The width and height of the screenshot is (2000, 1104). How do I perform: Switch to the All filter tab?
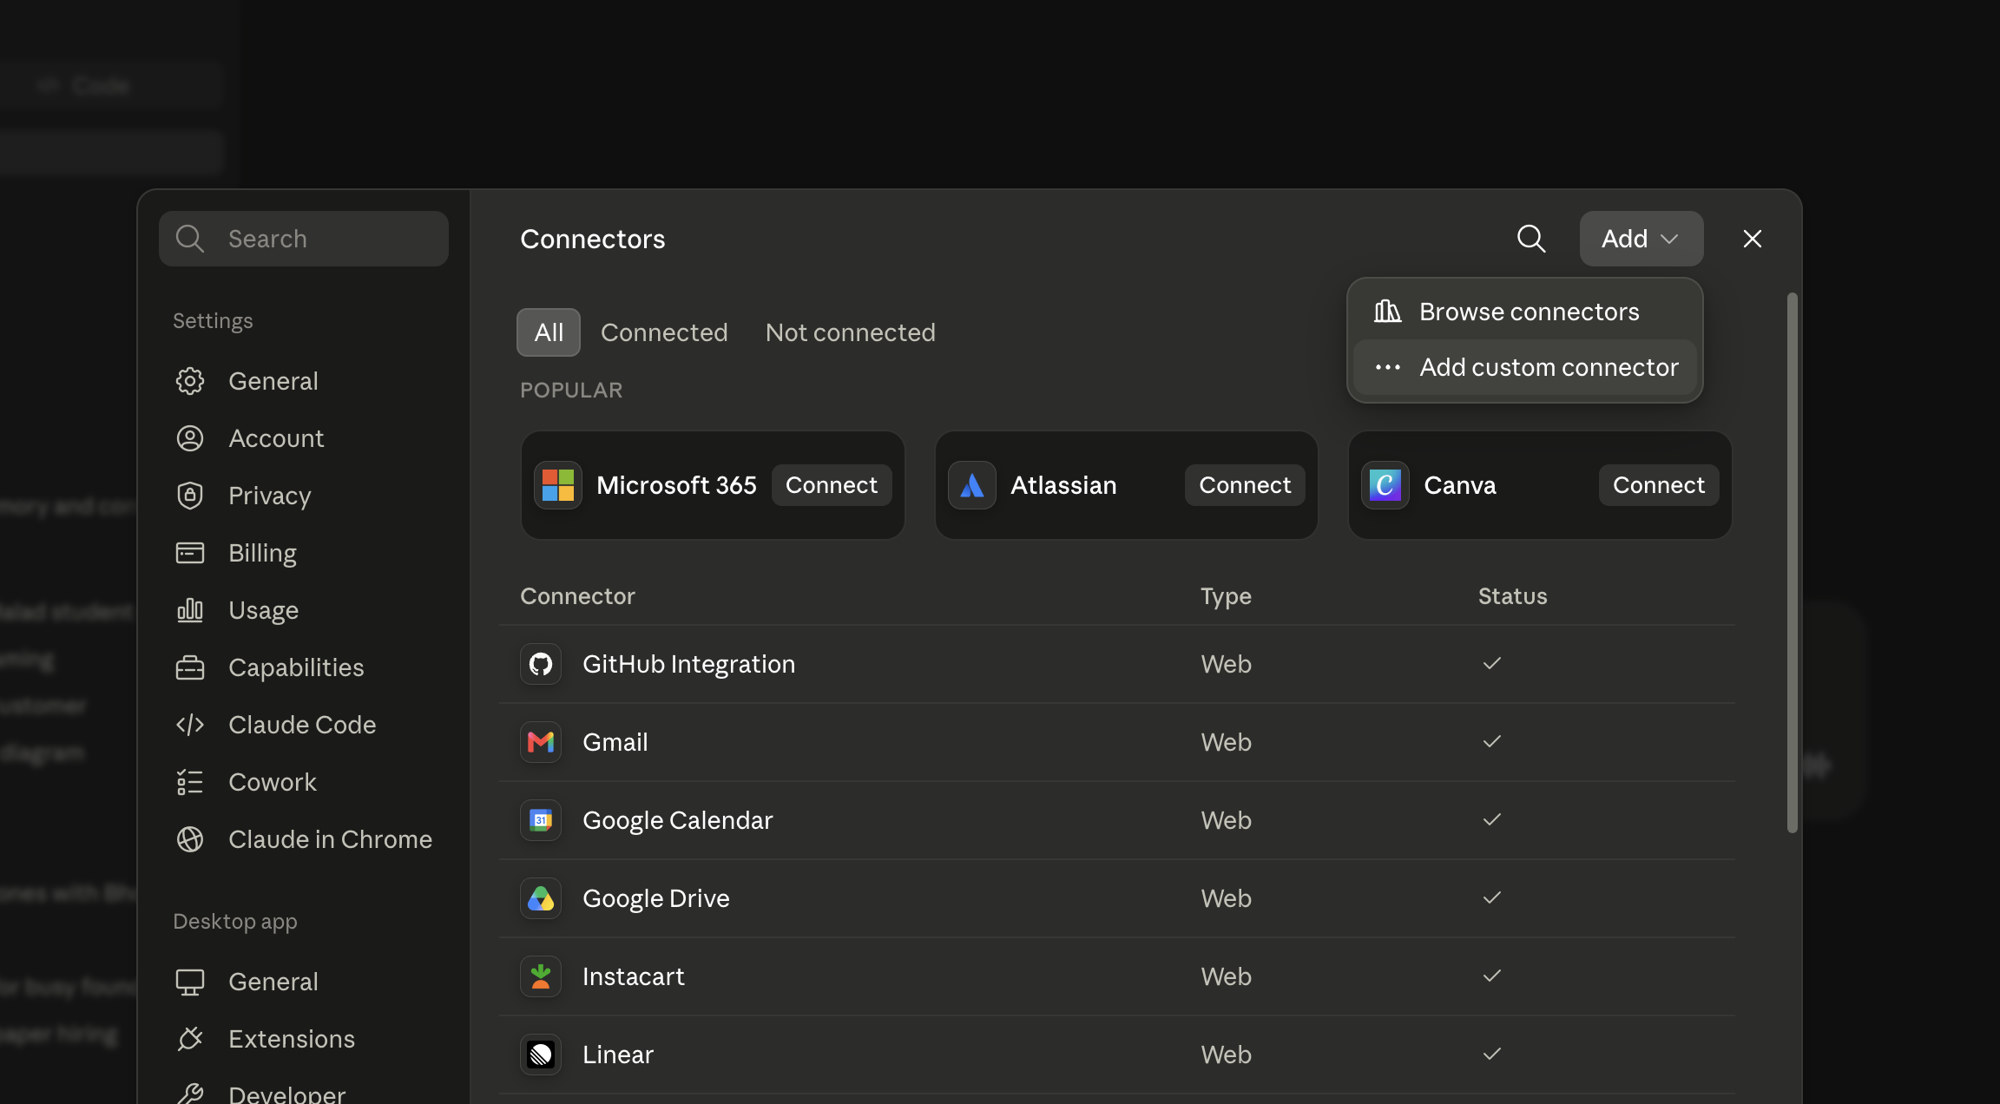point(548,332)
